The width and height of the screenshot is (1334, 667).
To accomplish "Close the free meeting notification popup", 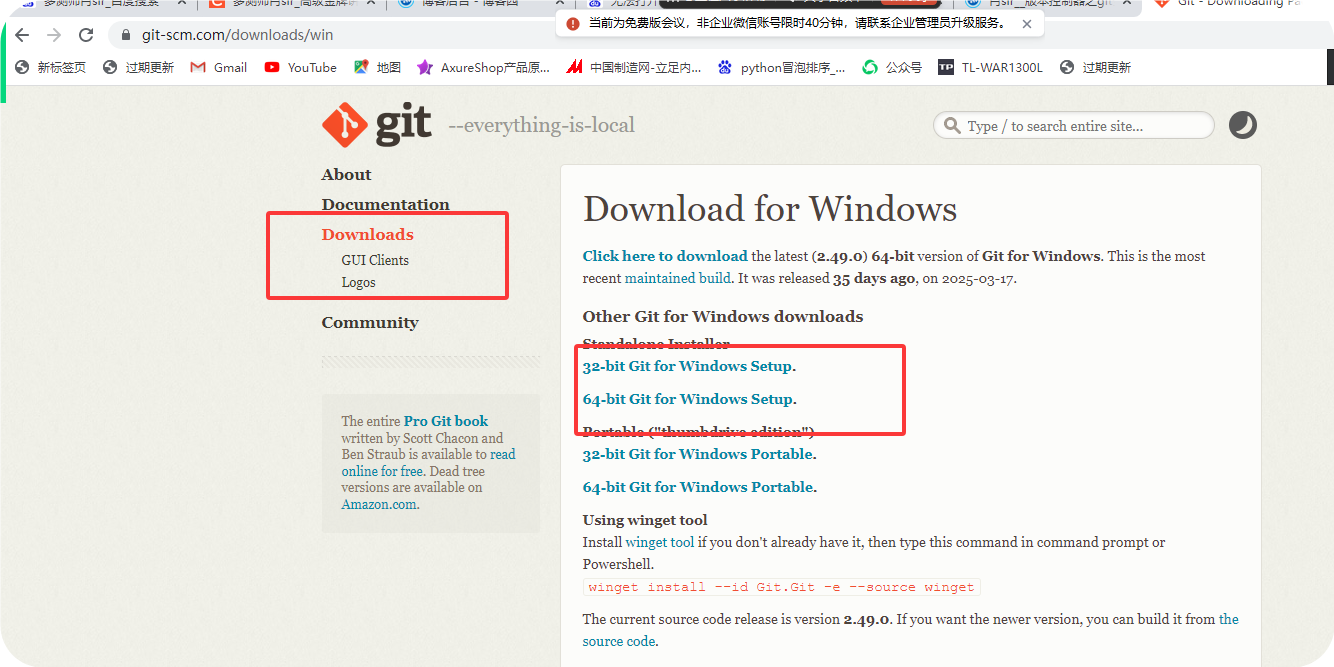I will tap(1027, 24).
